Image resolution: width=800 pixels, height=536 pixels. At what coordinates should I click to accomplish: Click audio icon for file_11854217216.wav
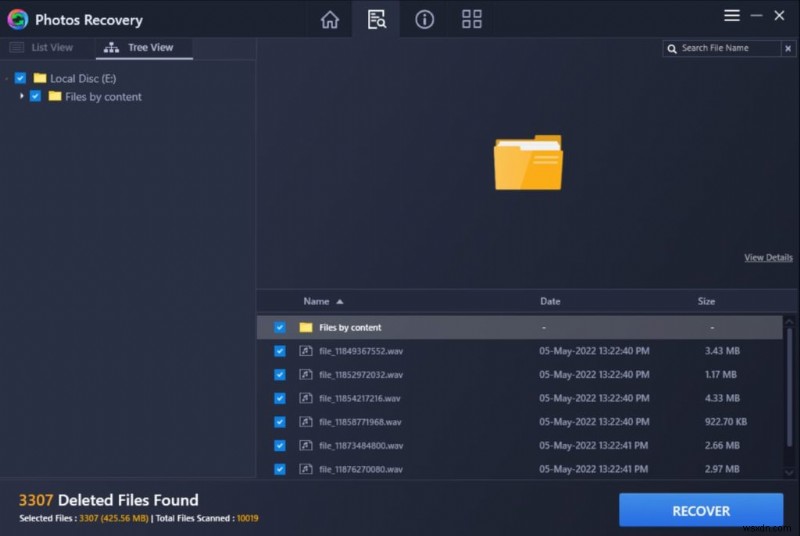(306, 398)
